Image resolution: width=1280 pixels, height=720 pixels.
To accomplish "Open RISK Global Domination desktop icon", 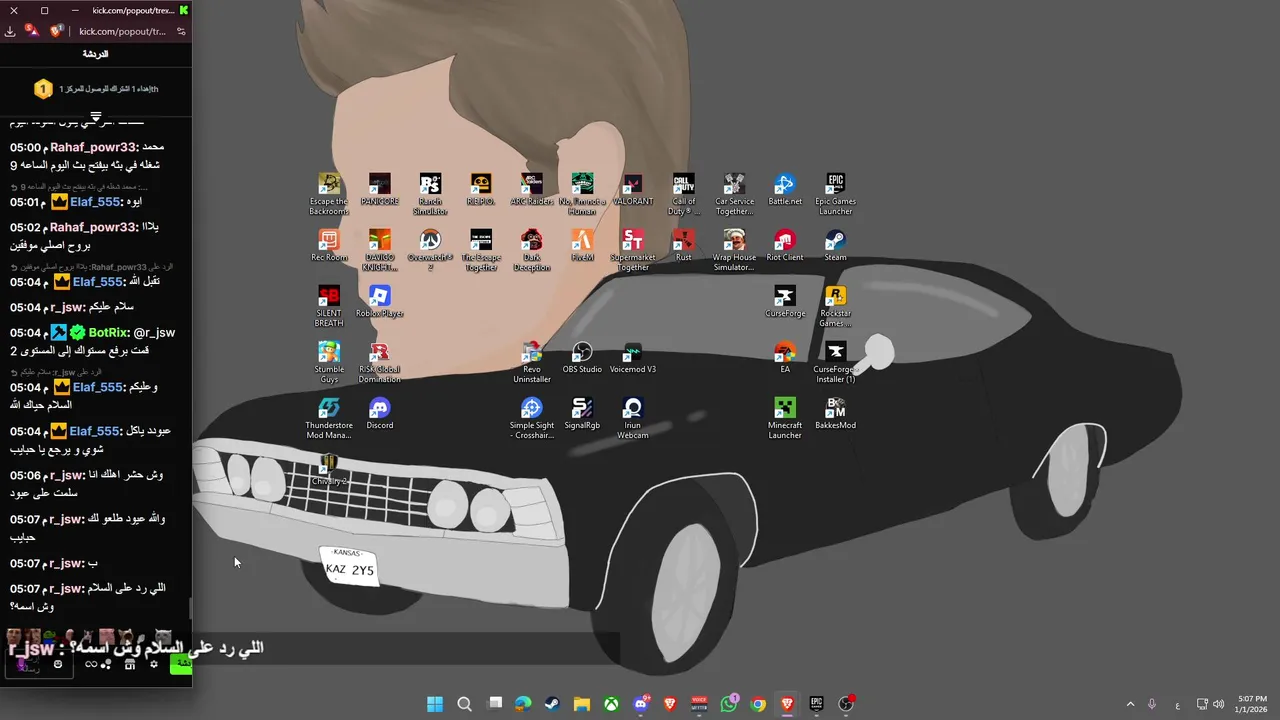I will tap(380, 362).
